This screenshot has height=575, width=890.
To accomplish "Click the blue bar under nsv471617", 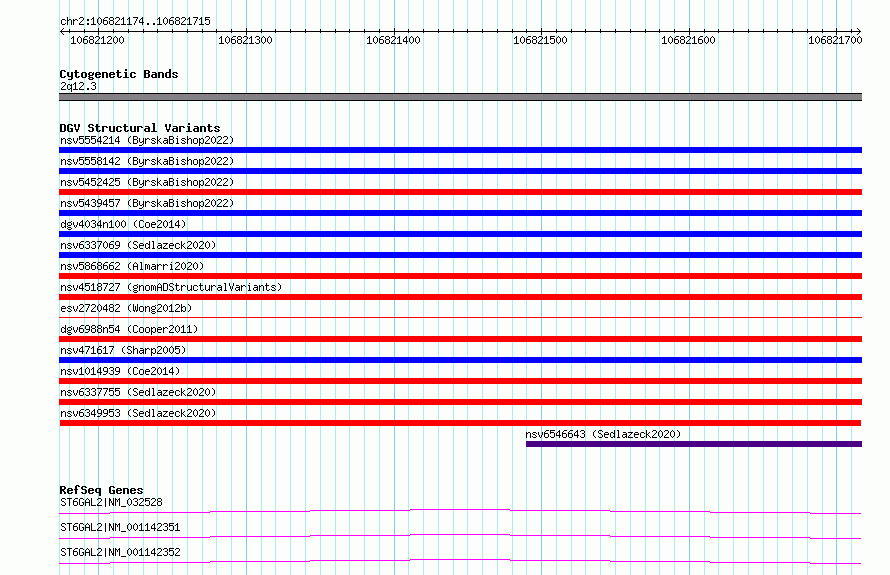I will pyautogui.click(x=460, y=360).
